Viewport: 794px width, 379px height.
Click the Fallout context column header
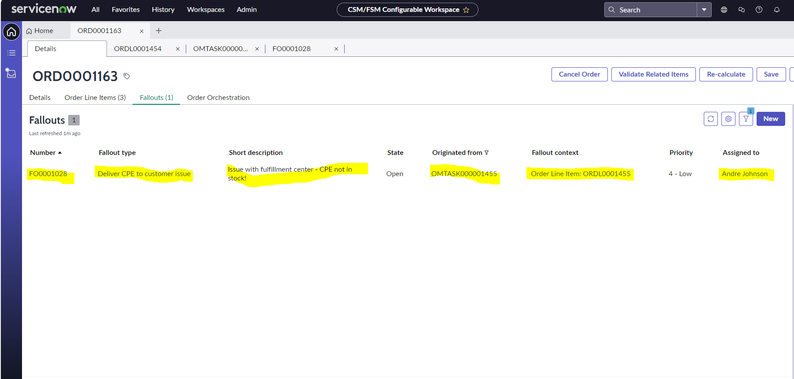click(x=555, y=153)
